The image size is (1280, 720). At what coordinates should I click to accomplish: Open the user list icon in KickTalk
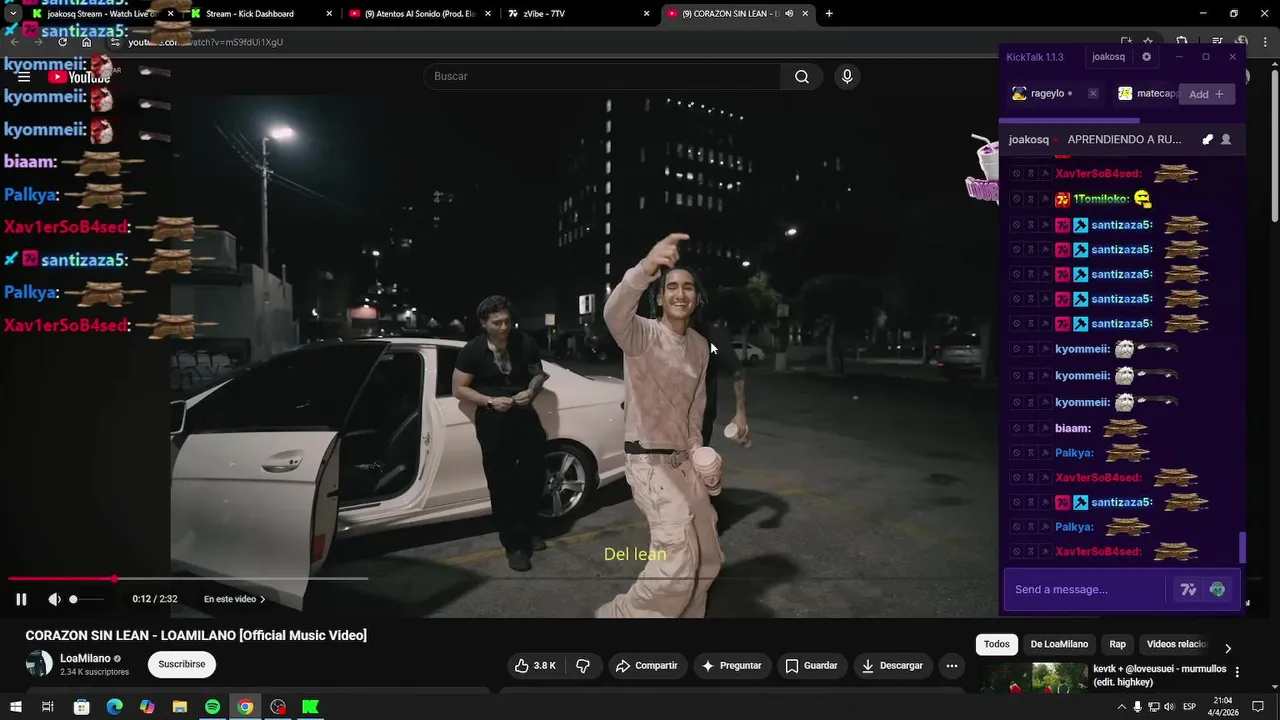(1226, 139)
